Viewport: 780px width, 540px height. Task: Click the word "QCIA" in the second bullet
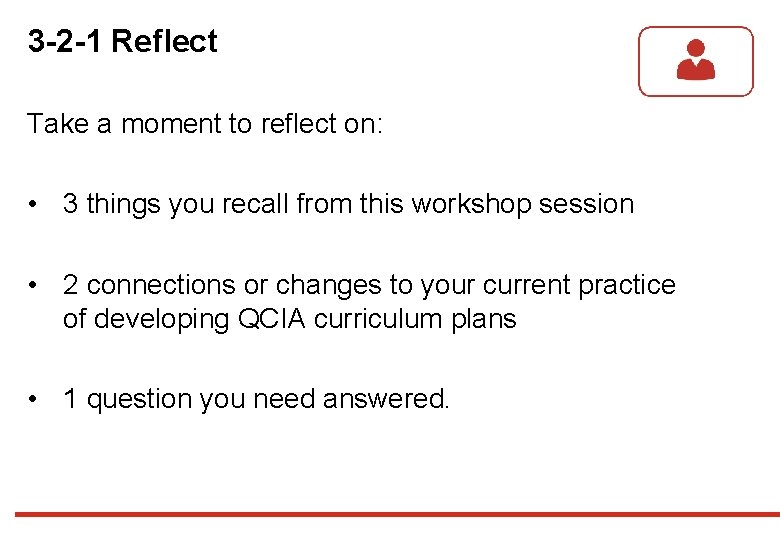(x=272, y=319)
